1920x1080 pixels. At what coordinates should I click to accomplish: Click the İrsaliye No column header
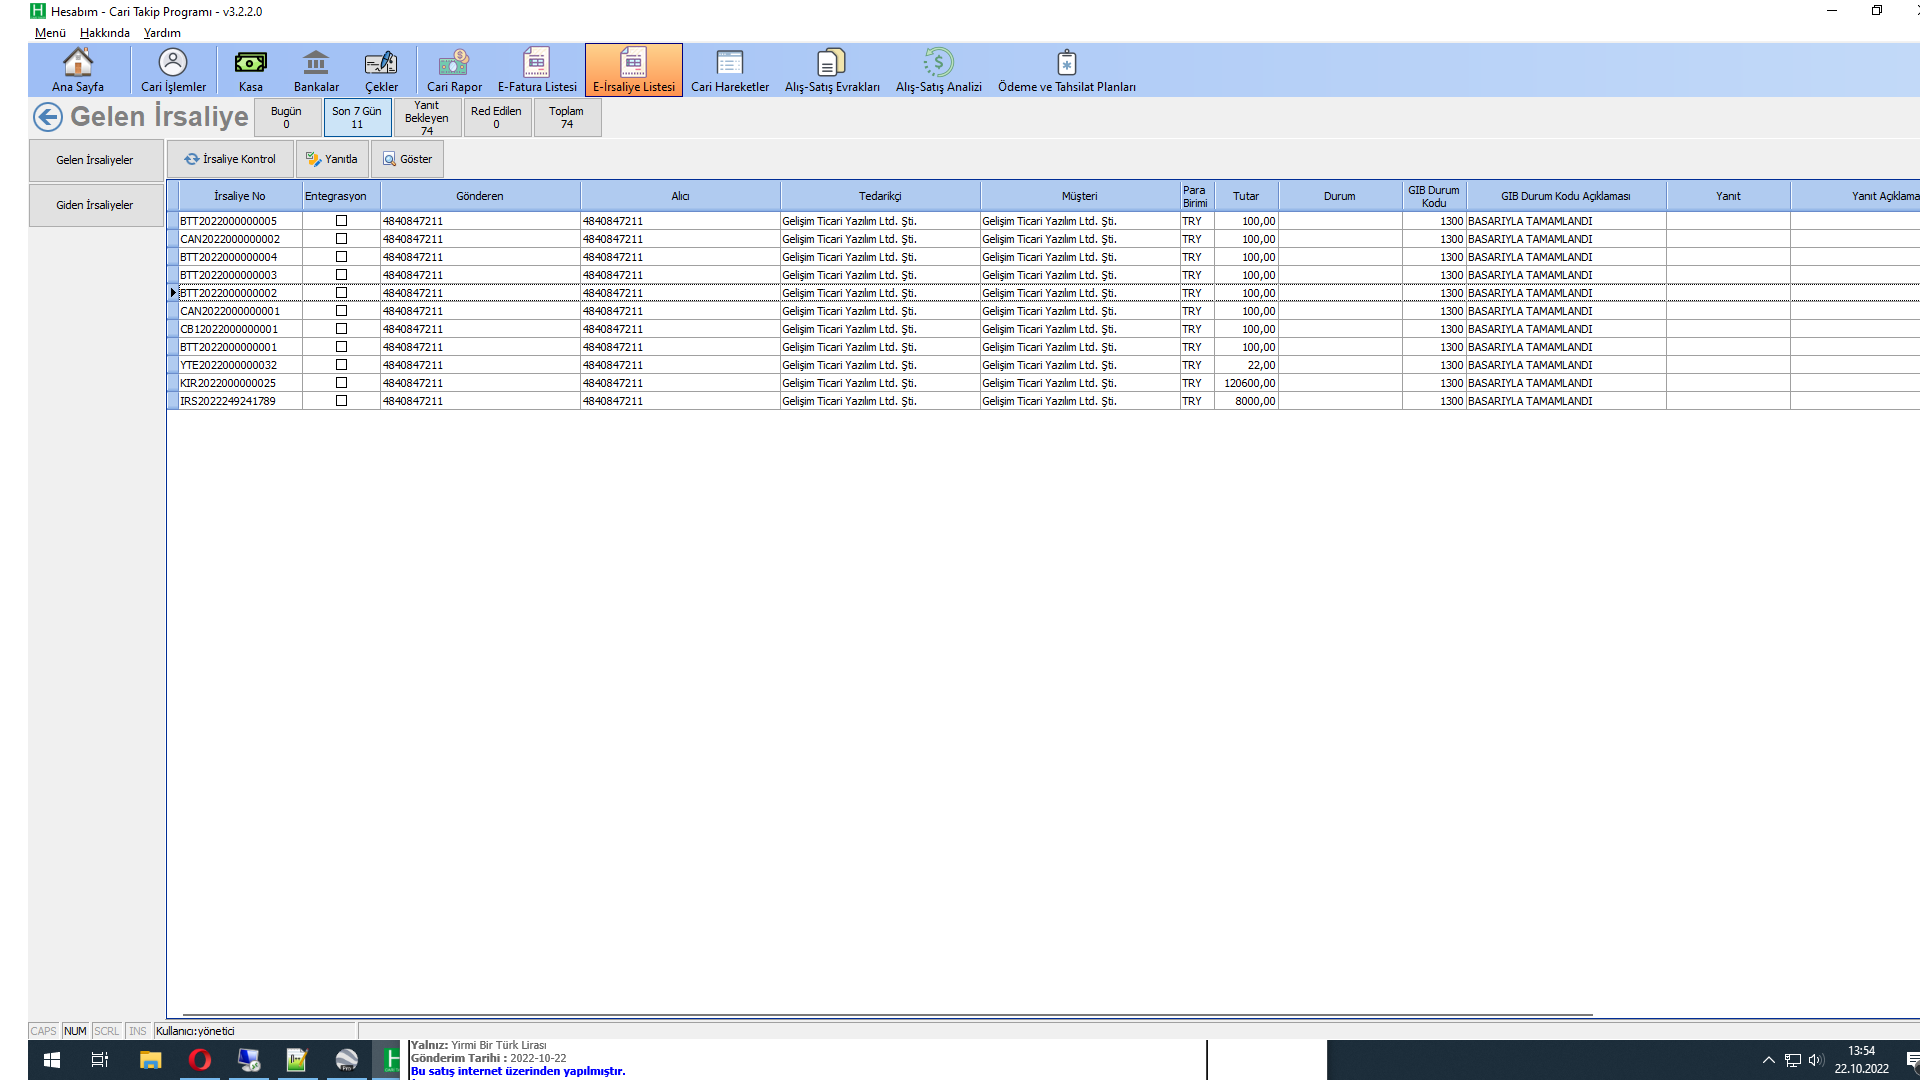click(x=240, y=196)
